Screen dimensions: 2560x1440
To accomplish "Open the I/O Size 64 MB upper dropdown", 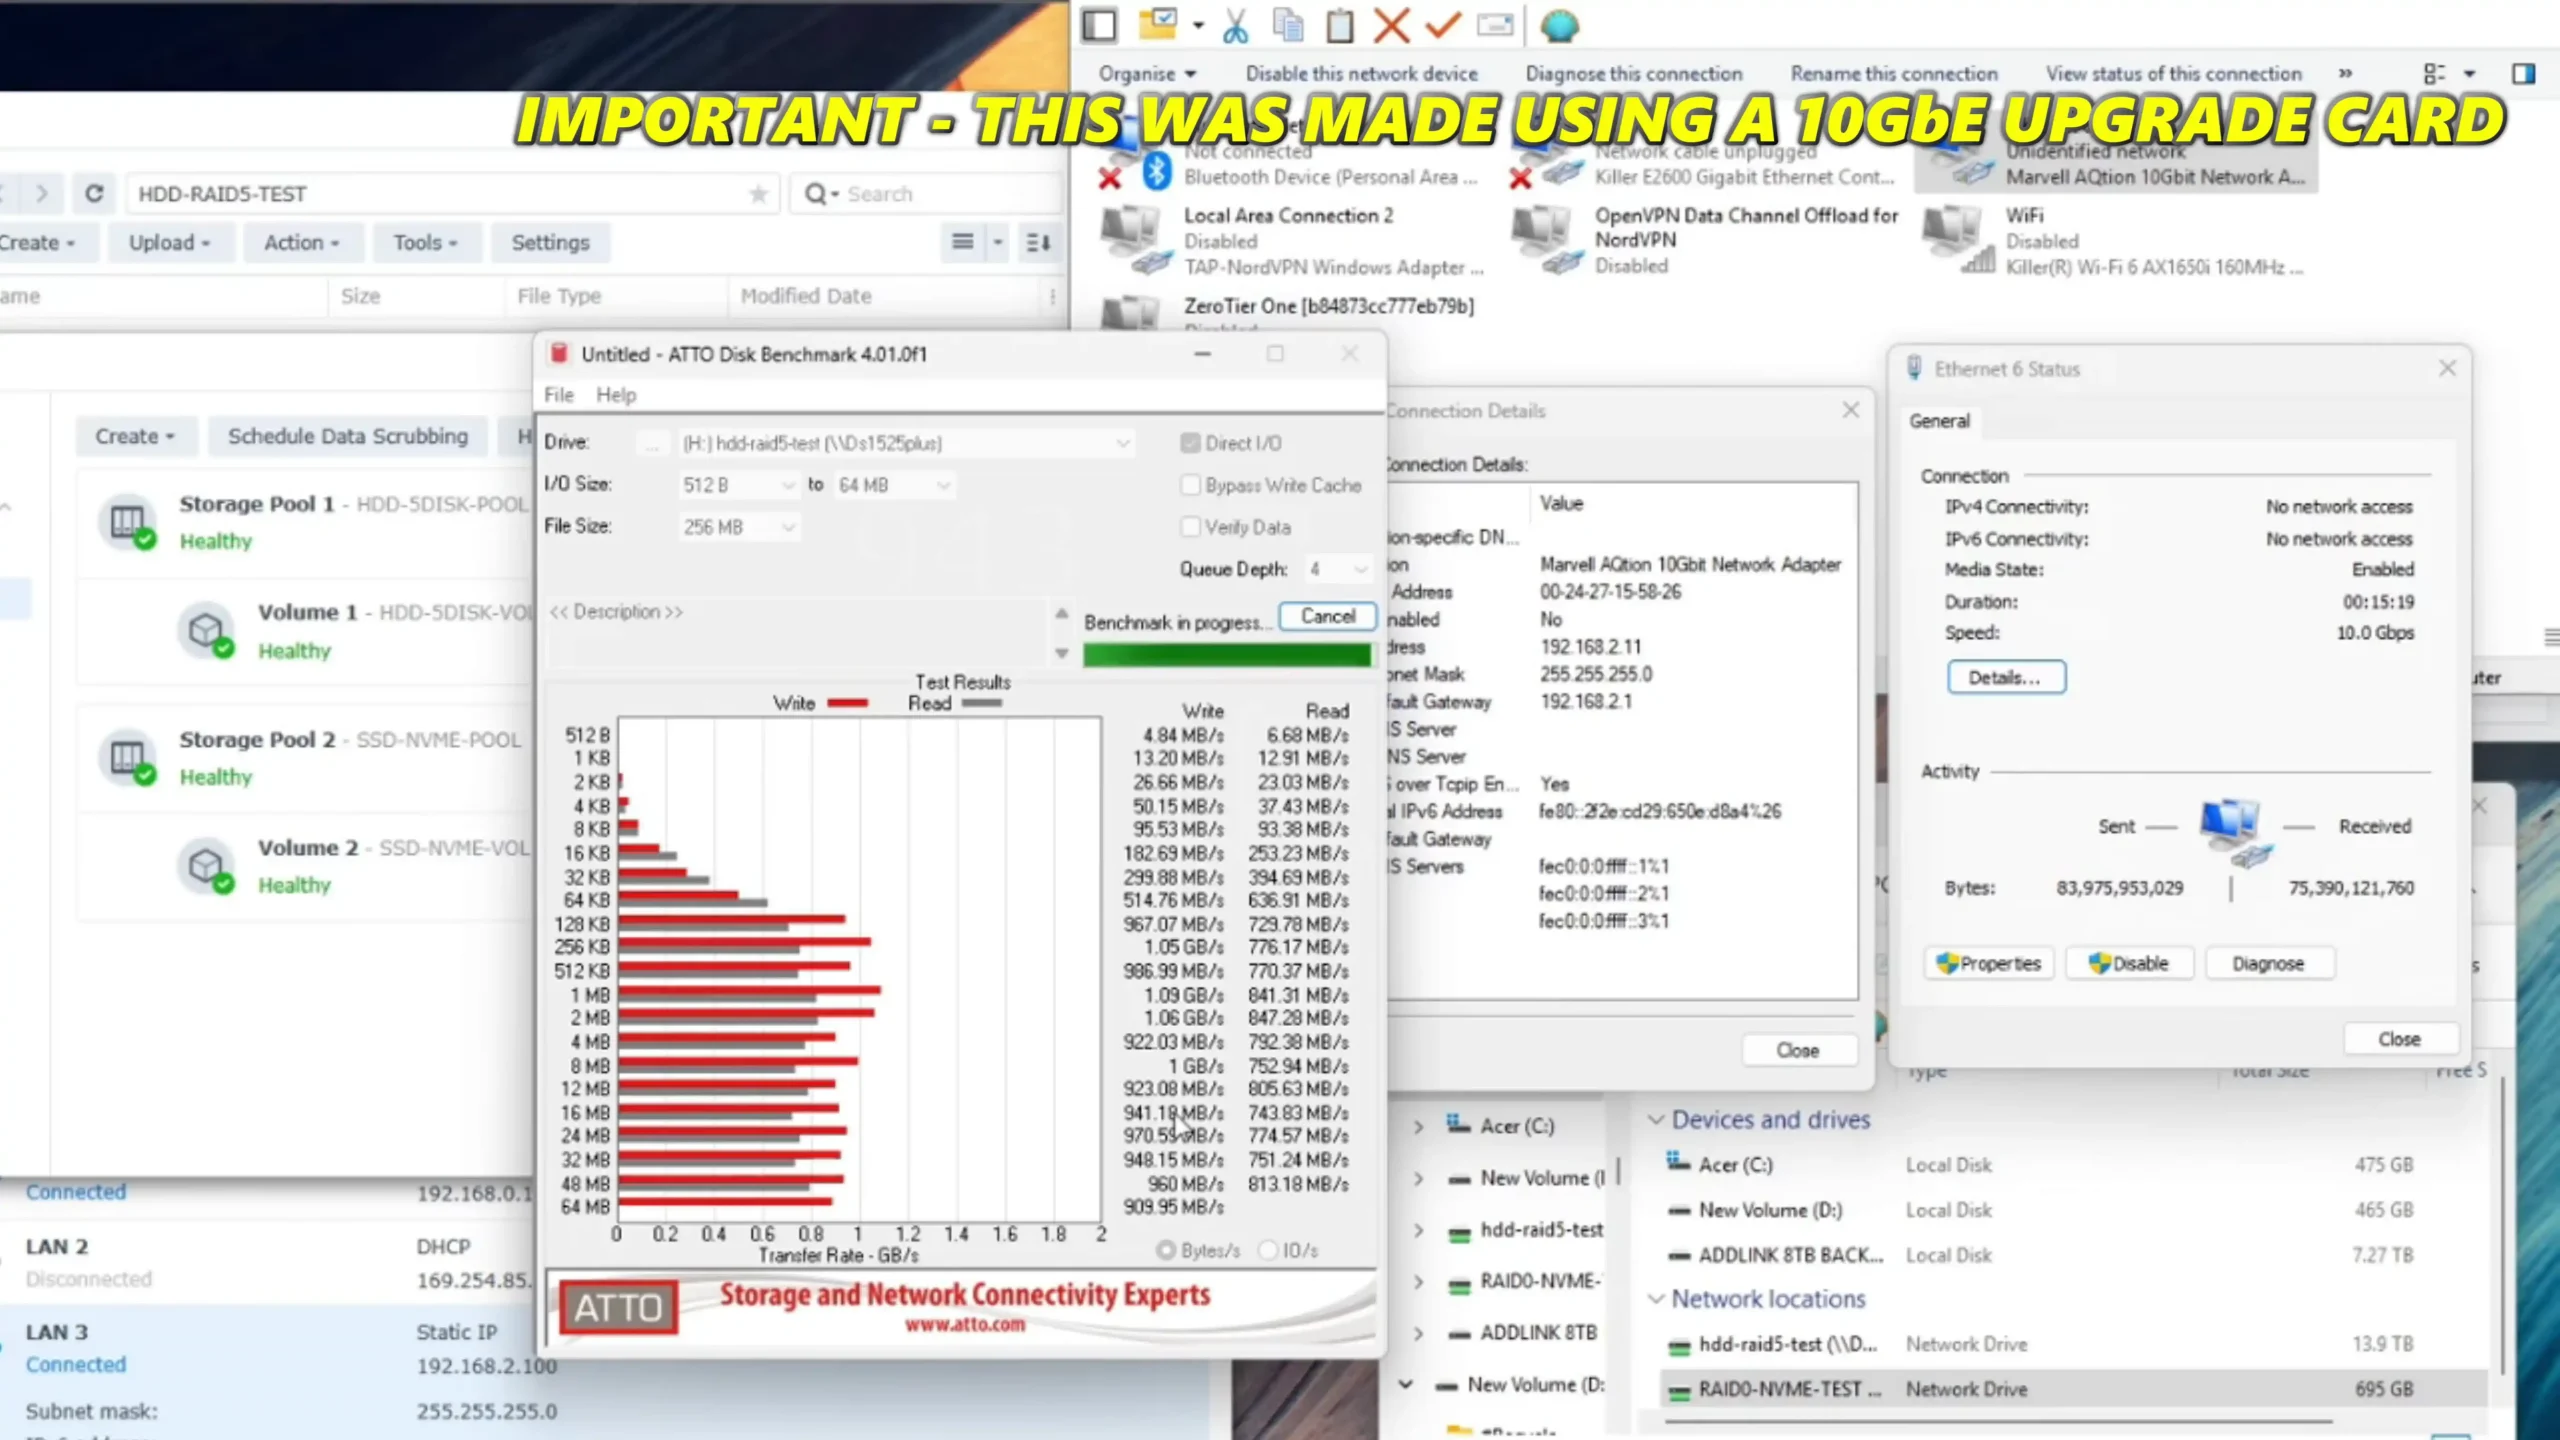I will click(x=893, y=485).
